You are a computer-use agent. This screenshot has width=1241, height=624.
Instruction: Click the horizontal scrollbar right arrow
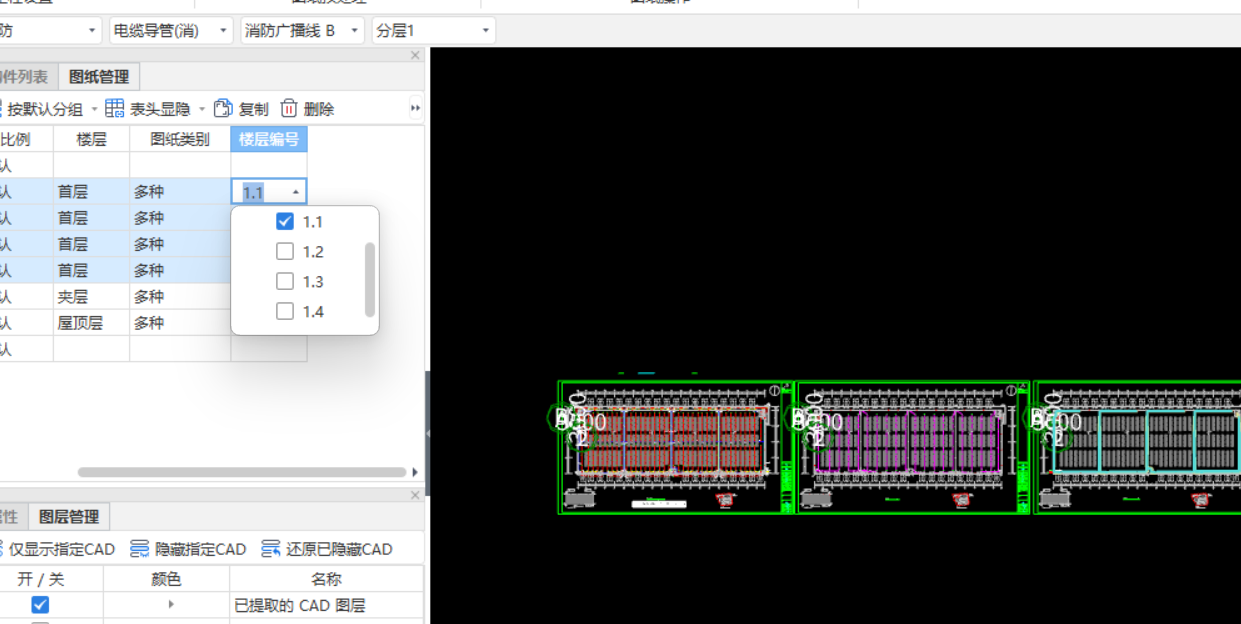415,472
